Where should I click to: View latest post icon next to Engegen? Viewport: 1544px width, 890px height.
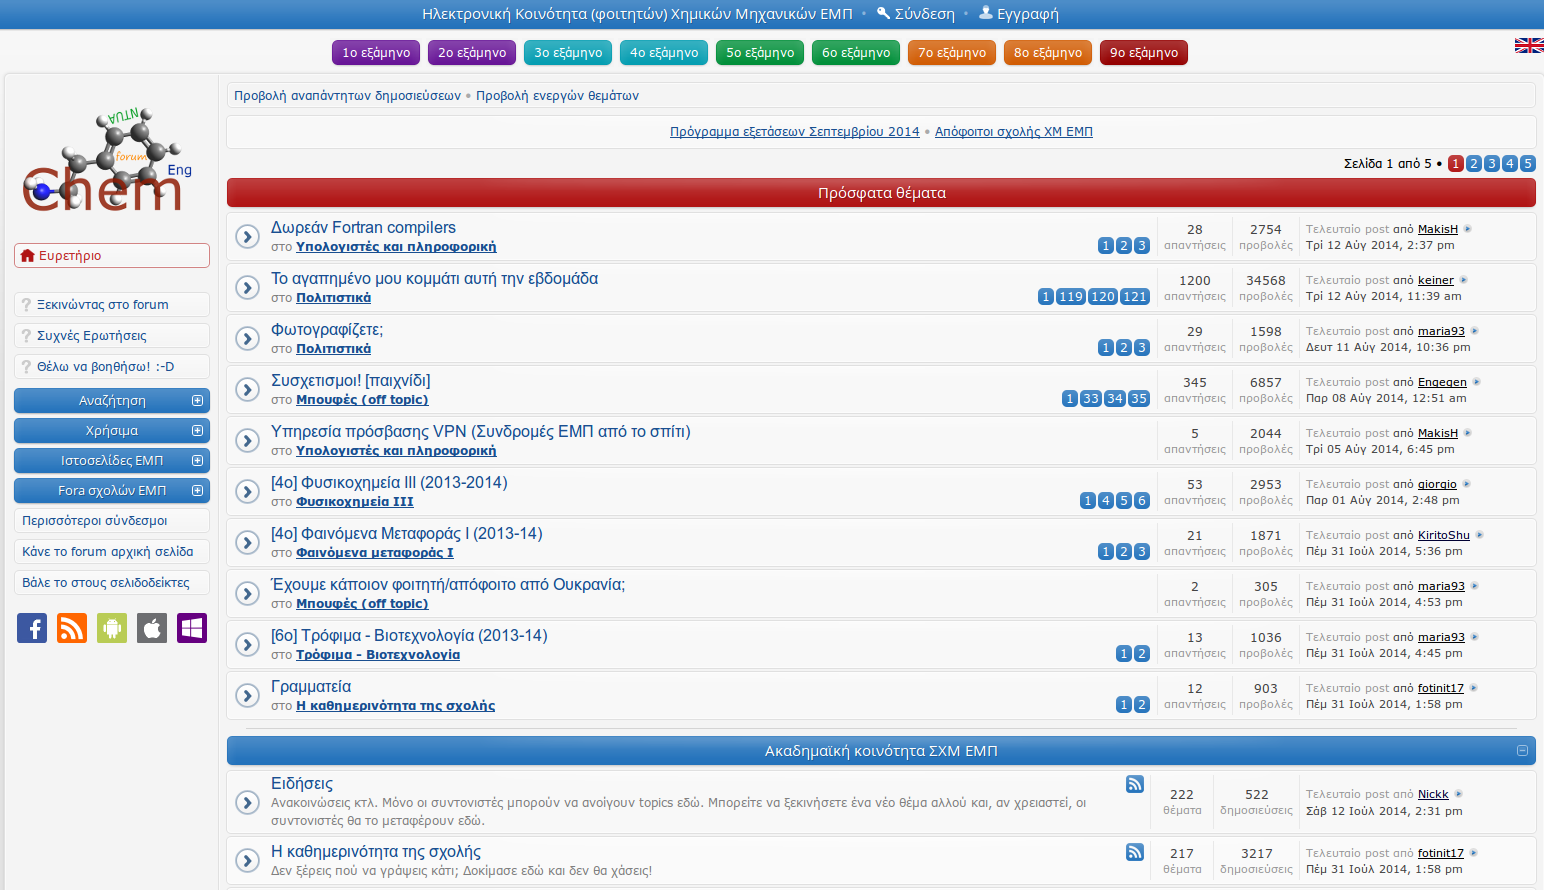point(1477,382)
